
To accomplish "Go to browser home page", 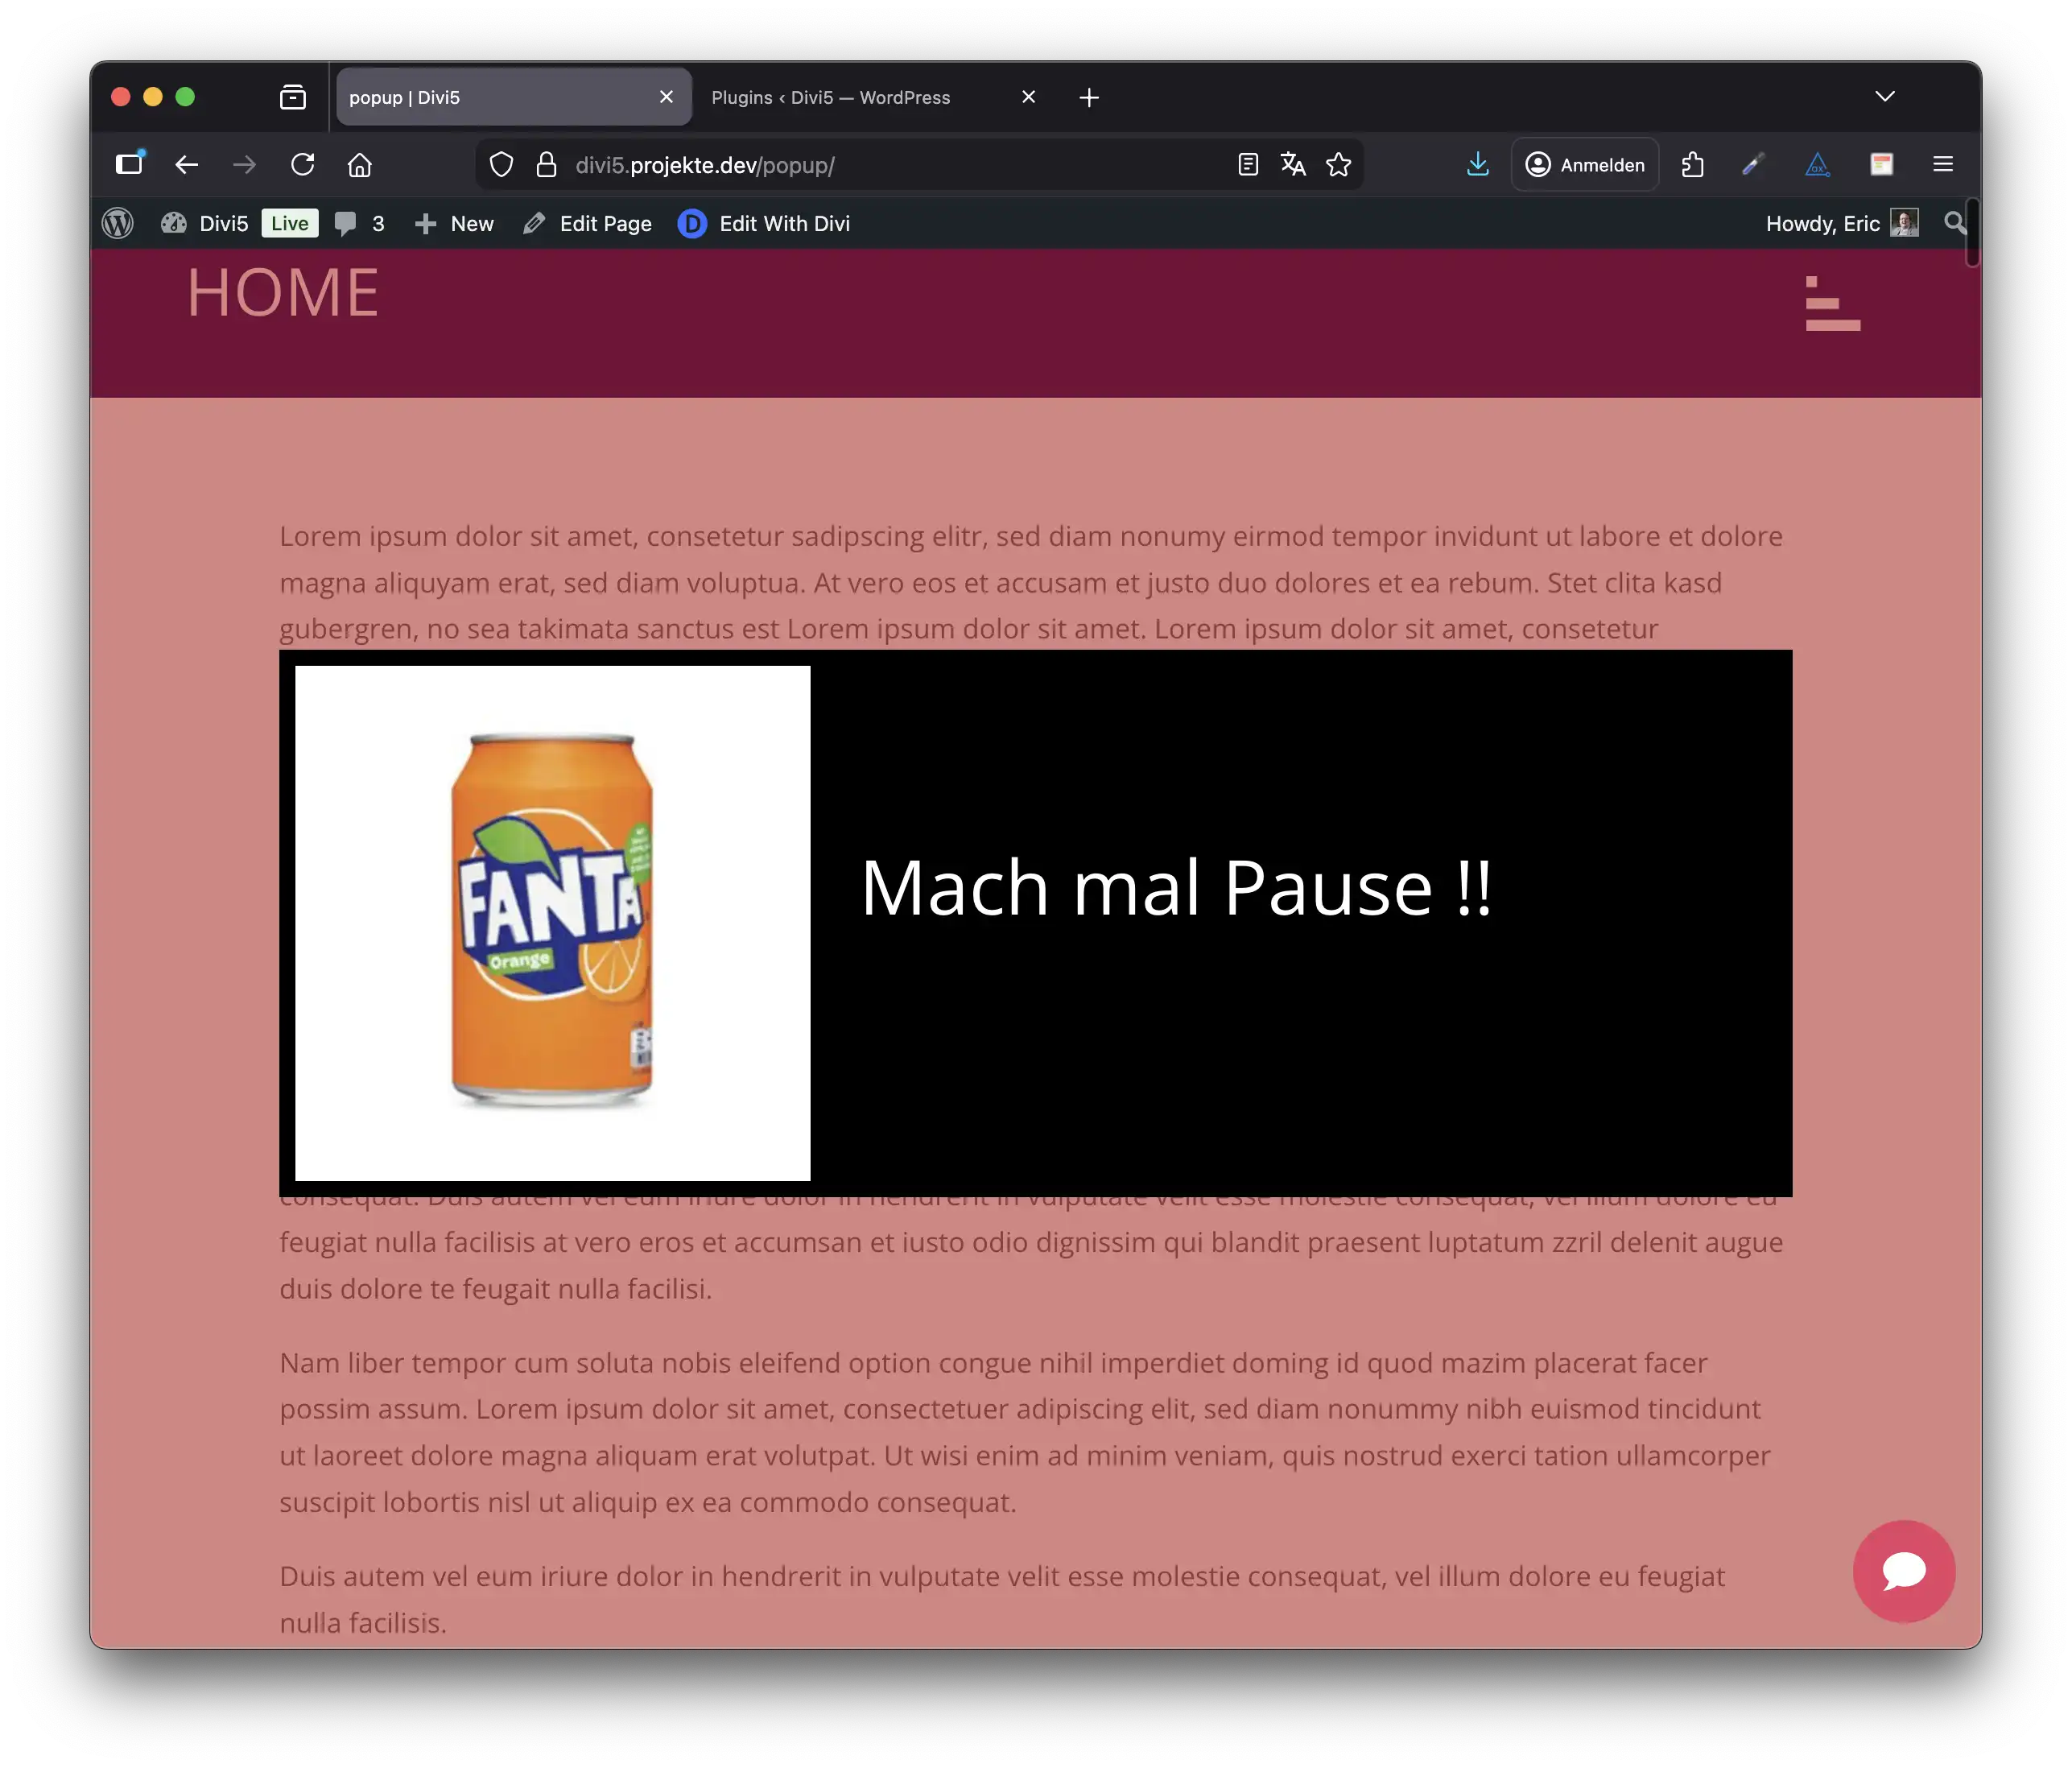I will [360, 165].
